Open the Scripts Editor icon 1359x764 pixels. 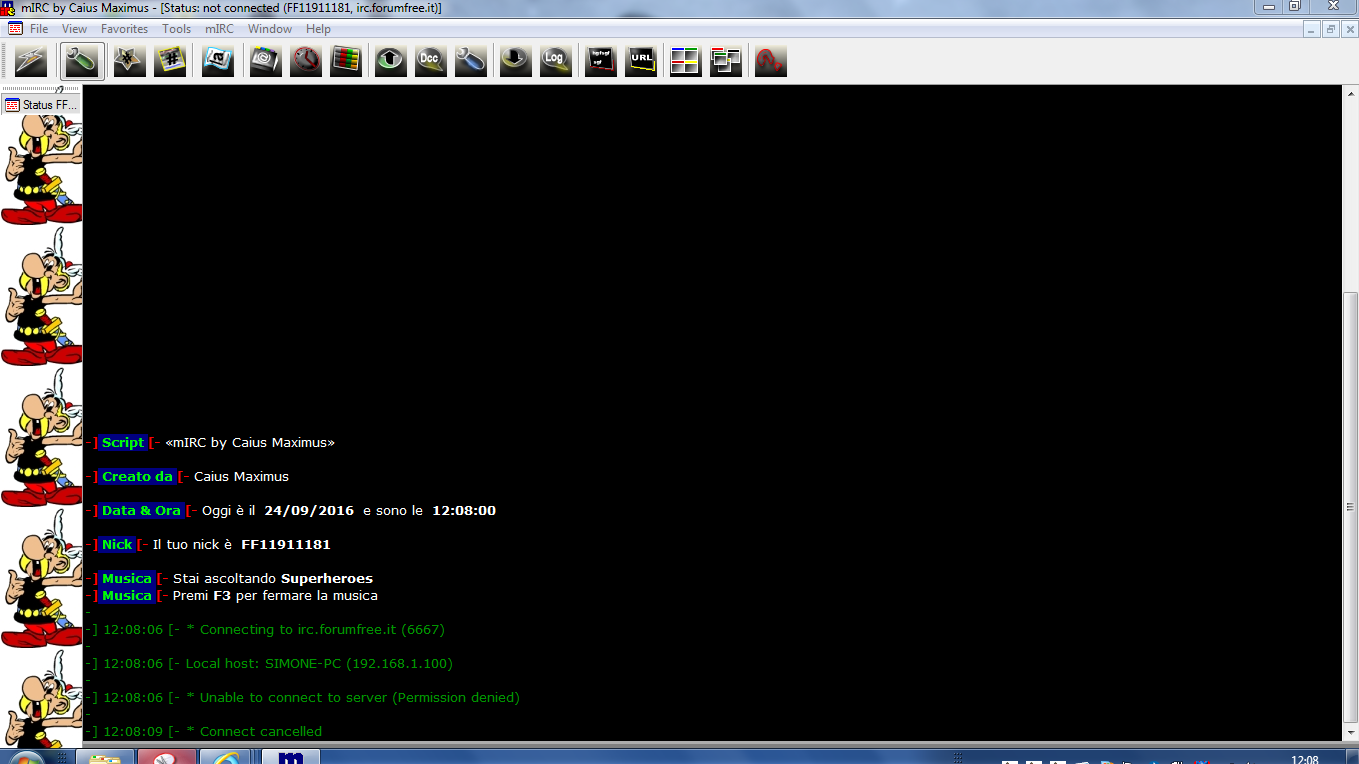coord(218,61)
